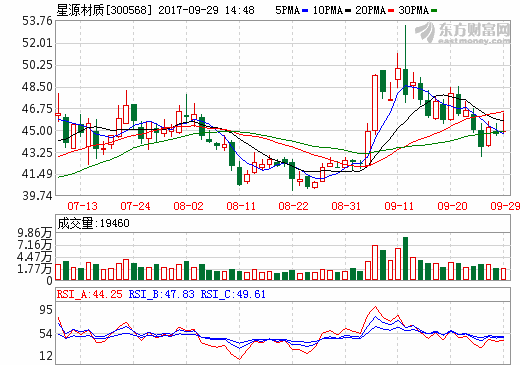Click the 50.25 price axis label
Screen dimensions: 520x365
[x=37, y=65]
